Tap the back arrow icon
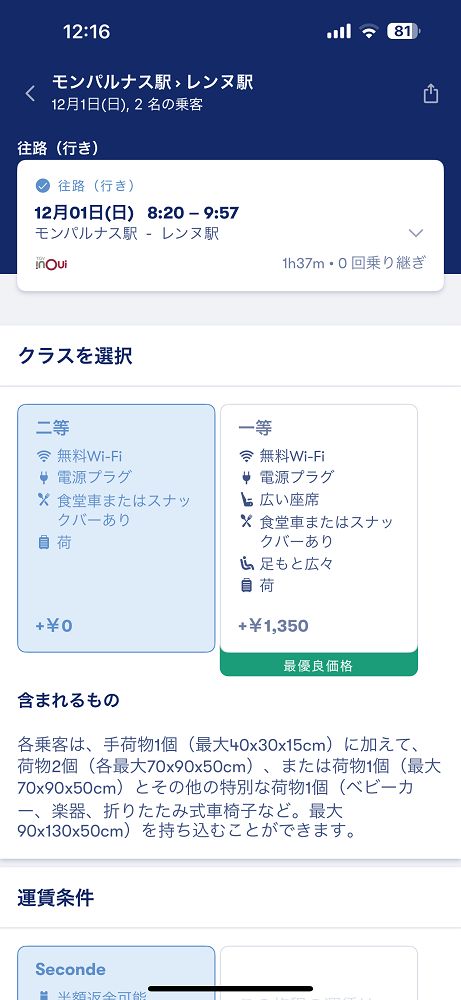The height and width of the screenshot is (1000, 461). click(30, 93)
